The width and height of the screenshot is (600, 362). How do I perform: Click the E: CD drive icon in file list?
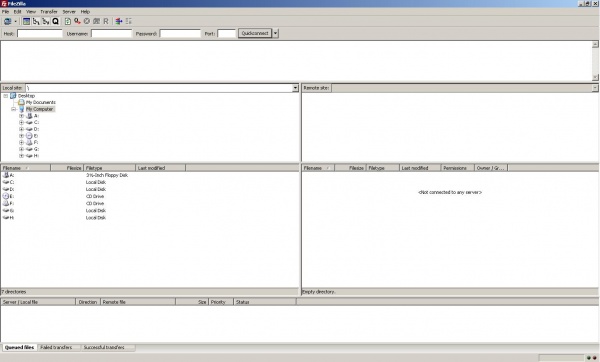(6, 196)
